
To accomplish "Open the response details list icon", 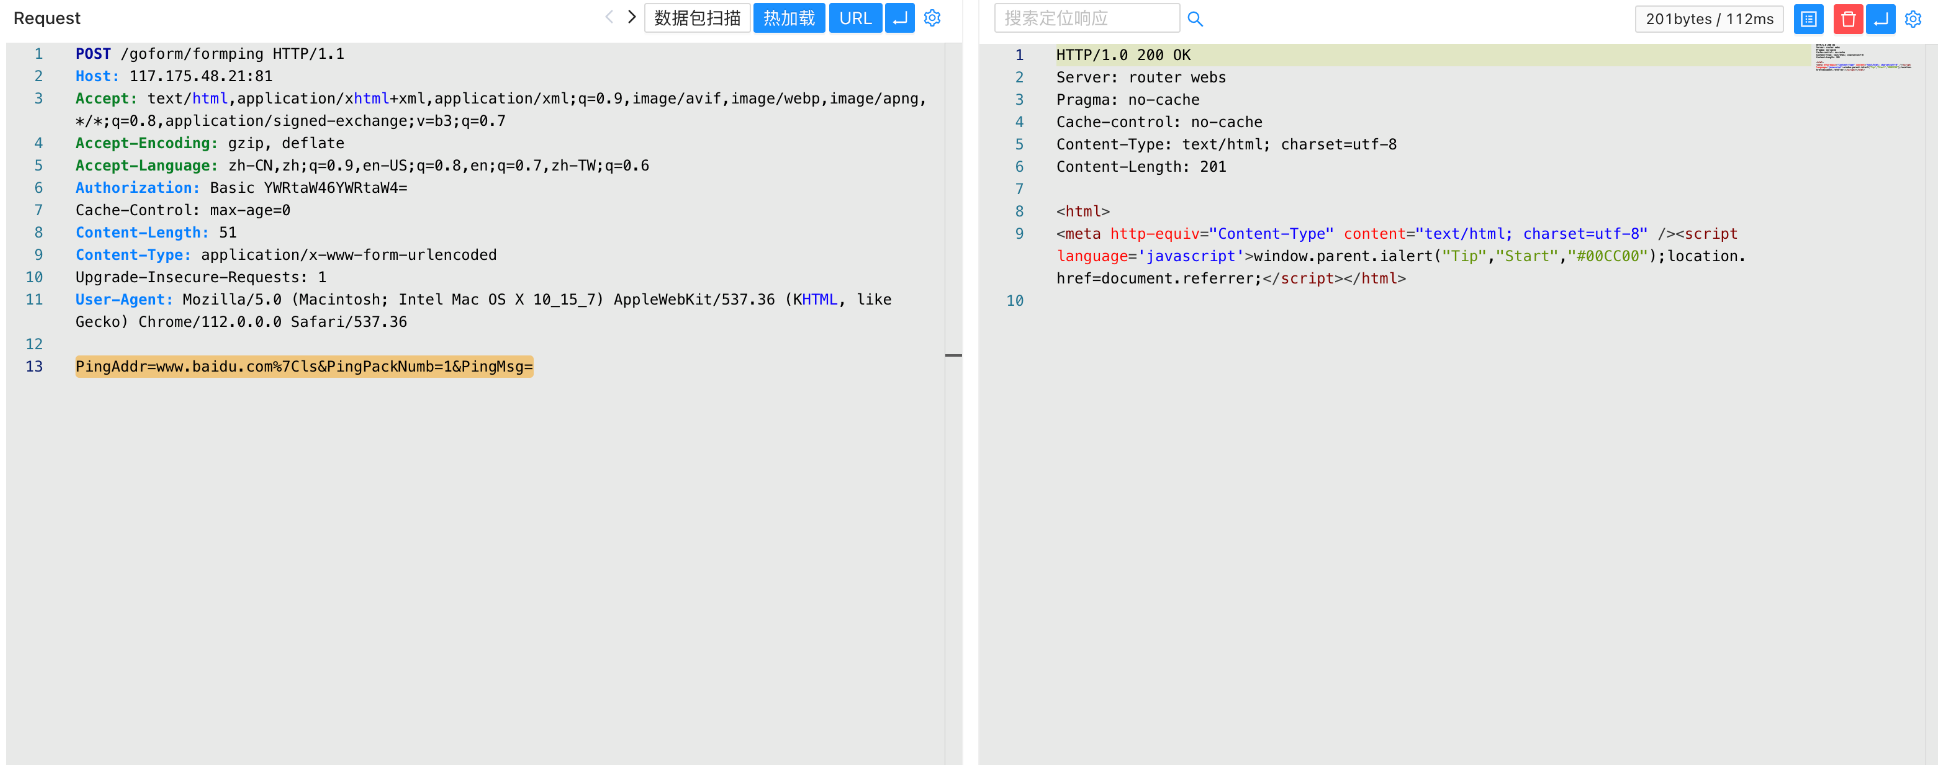I will [x=1808, y=19].
